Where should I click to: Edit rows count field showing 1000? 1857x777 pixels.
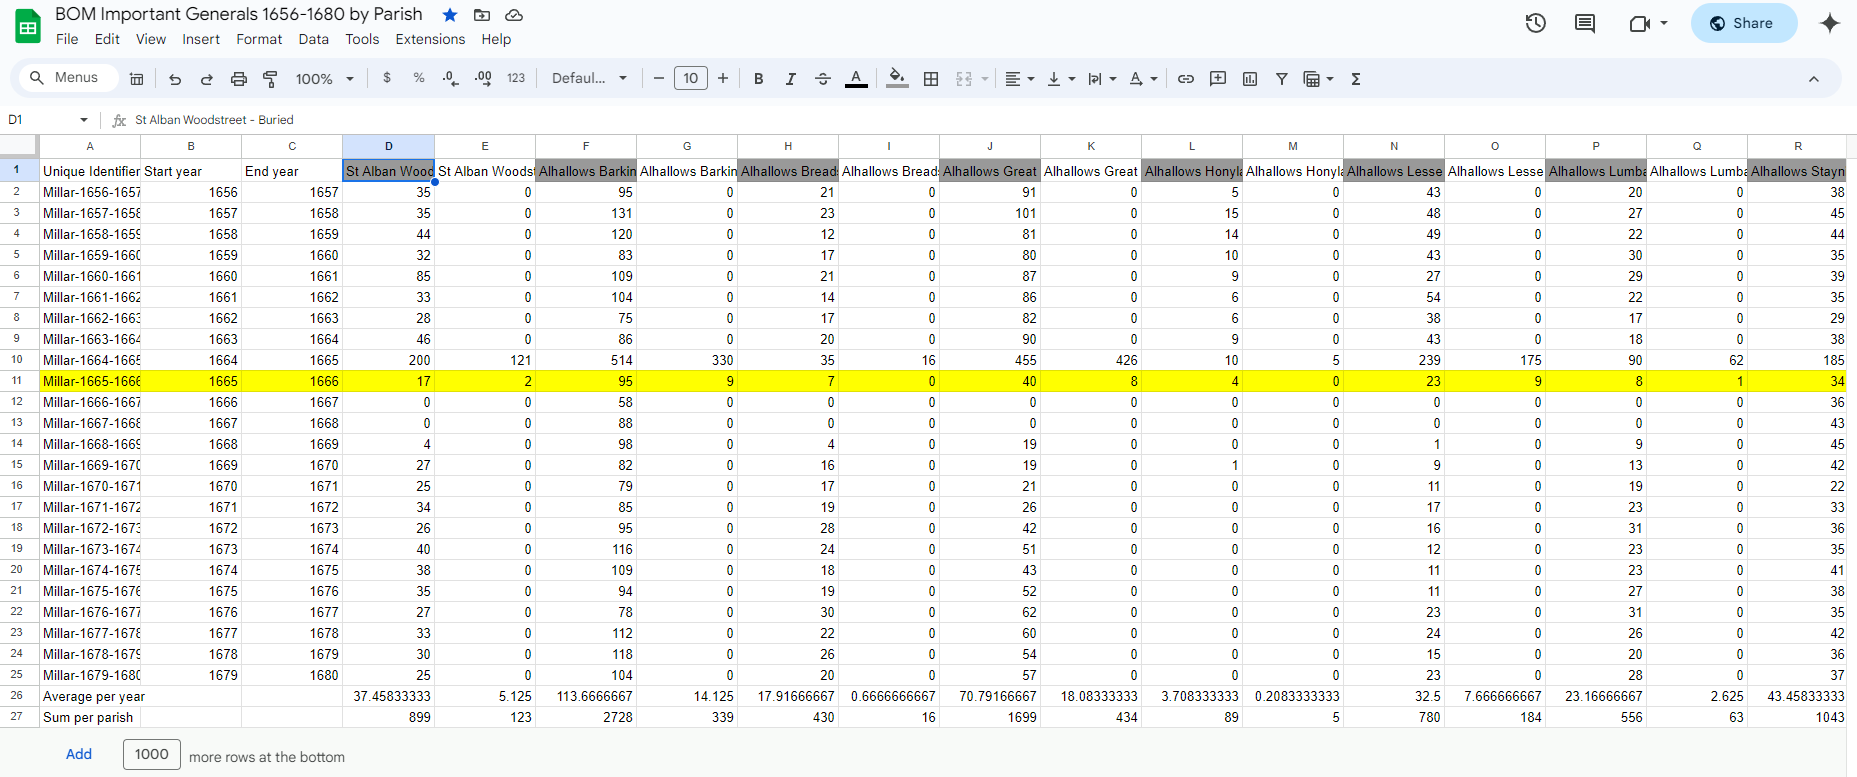coord(152,754)
